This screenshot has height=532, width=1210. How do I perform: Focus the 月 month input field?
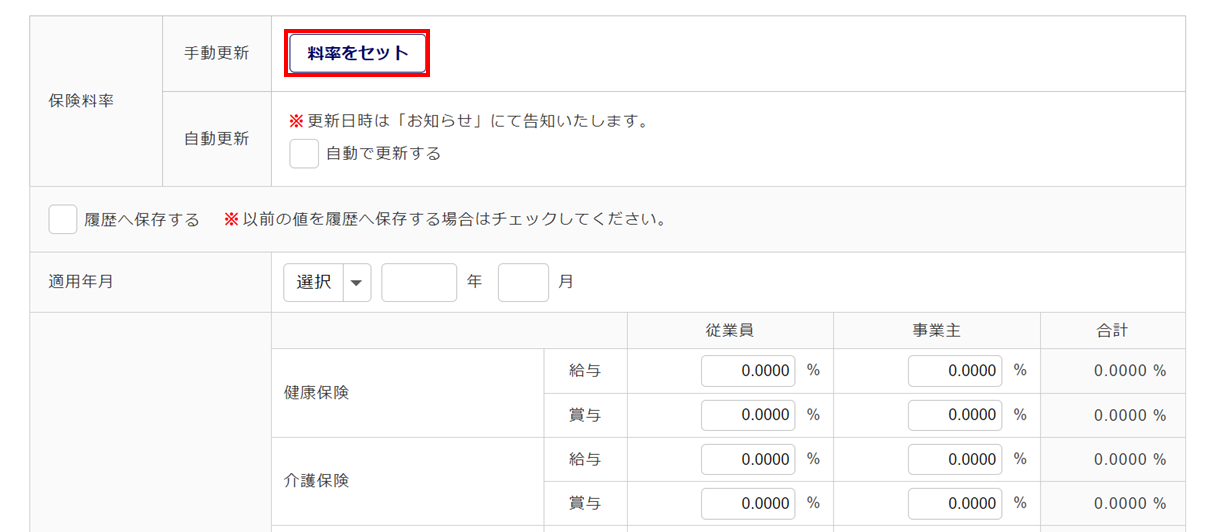523,282
